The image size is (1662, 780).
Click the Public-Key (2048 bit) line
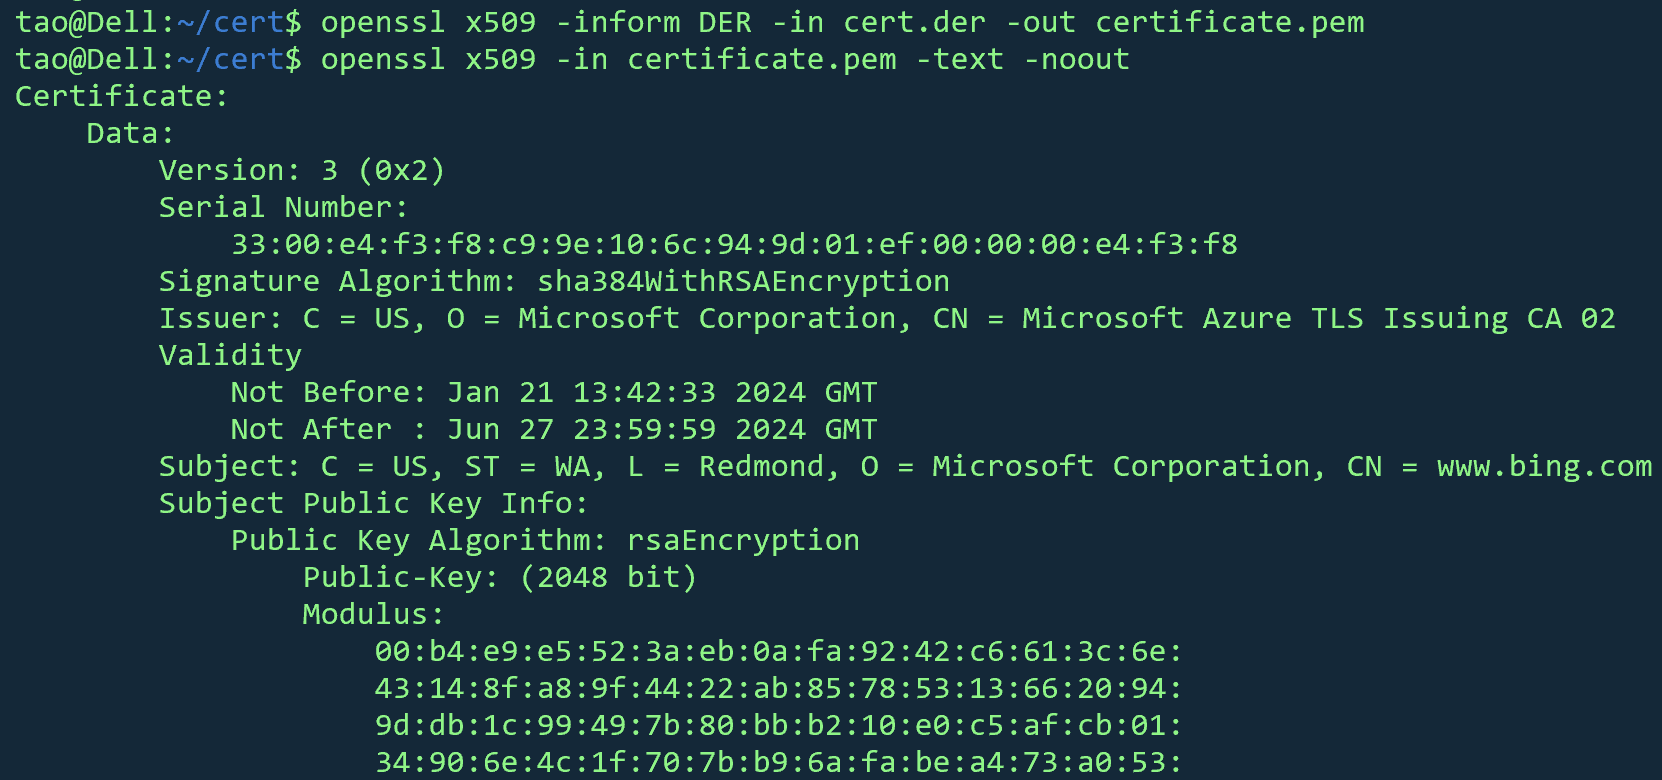(500, 577)
